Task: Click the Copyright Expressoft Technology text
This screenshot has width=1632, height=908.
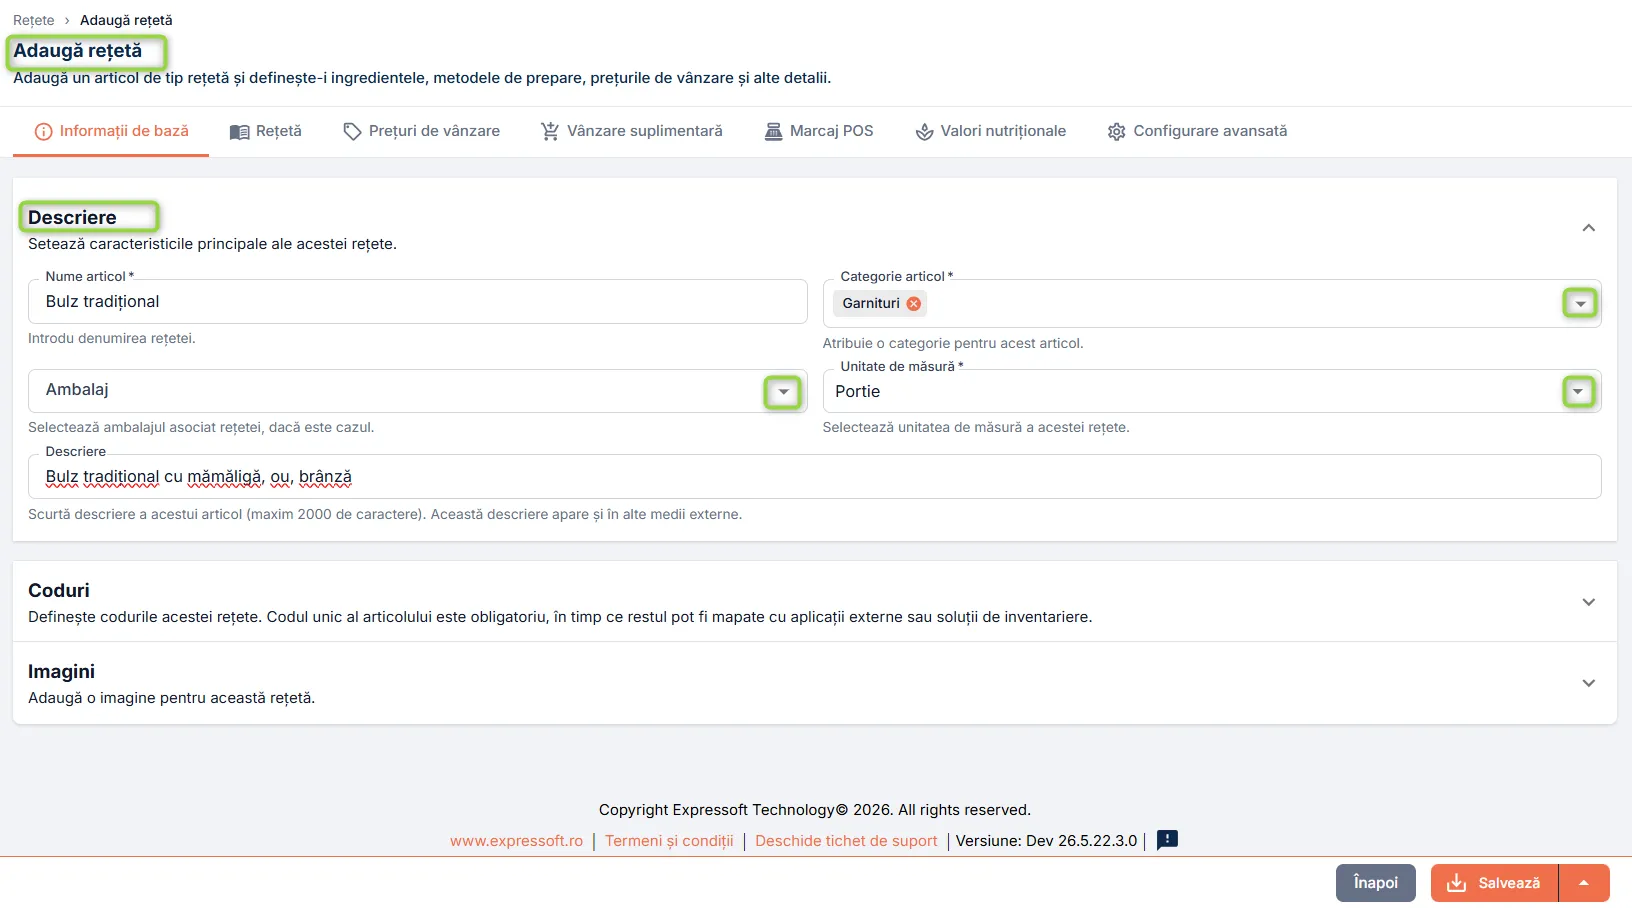Action: (x=815, y=810)
